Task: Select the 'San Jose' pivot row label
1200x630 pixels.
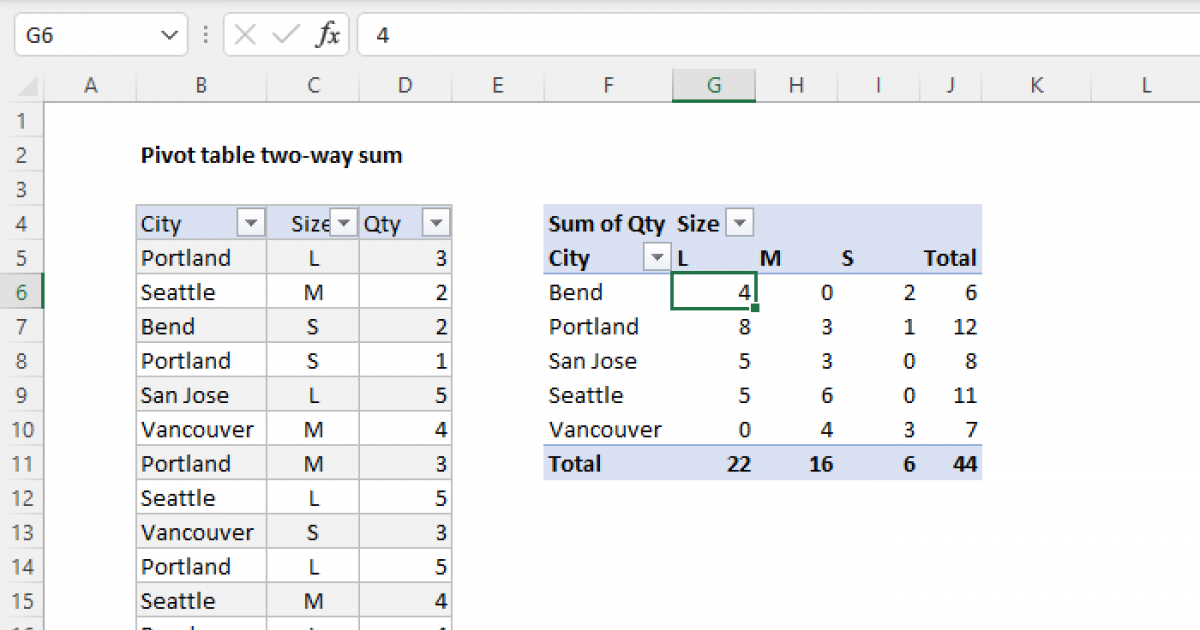Action: pyautogui.click(x=593, y=361)
